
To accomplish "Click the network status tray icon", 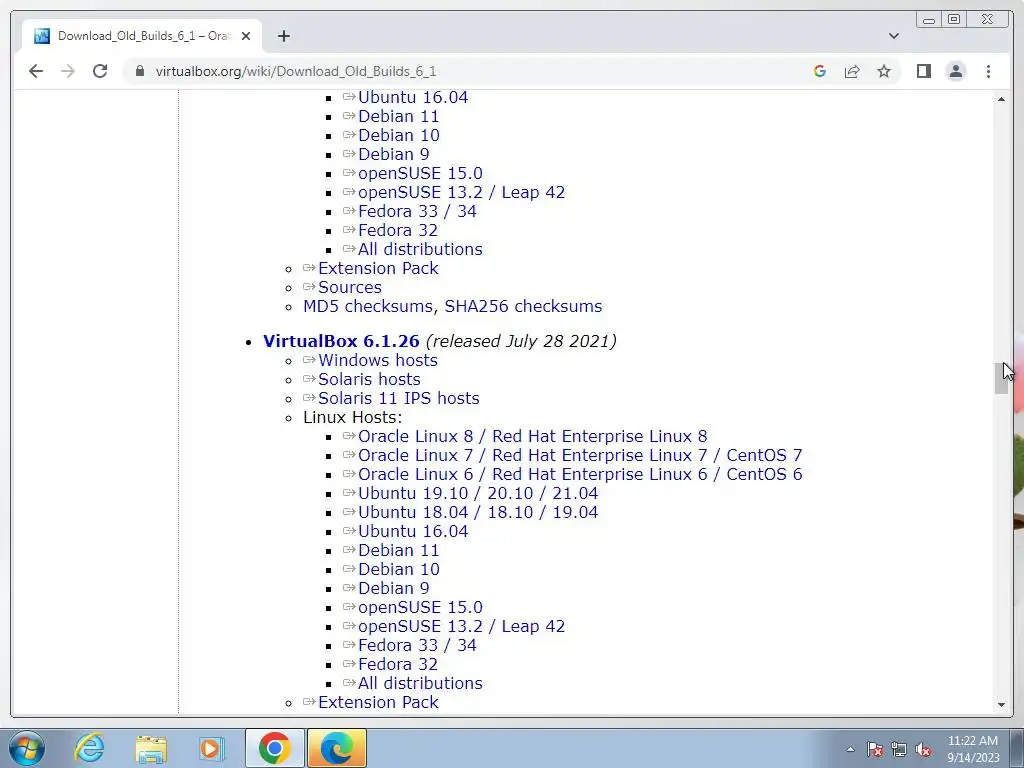I will (899, 749).
